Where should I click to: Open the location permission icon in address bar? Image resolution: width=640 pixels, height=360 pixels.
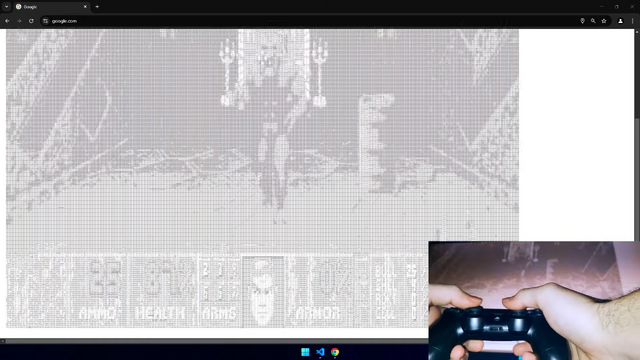click(x=582, y=21)
